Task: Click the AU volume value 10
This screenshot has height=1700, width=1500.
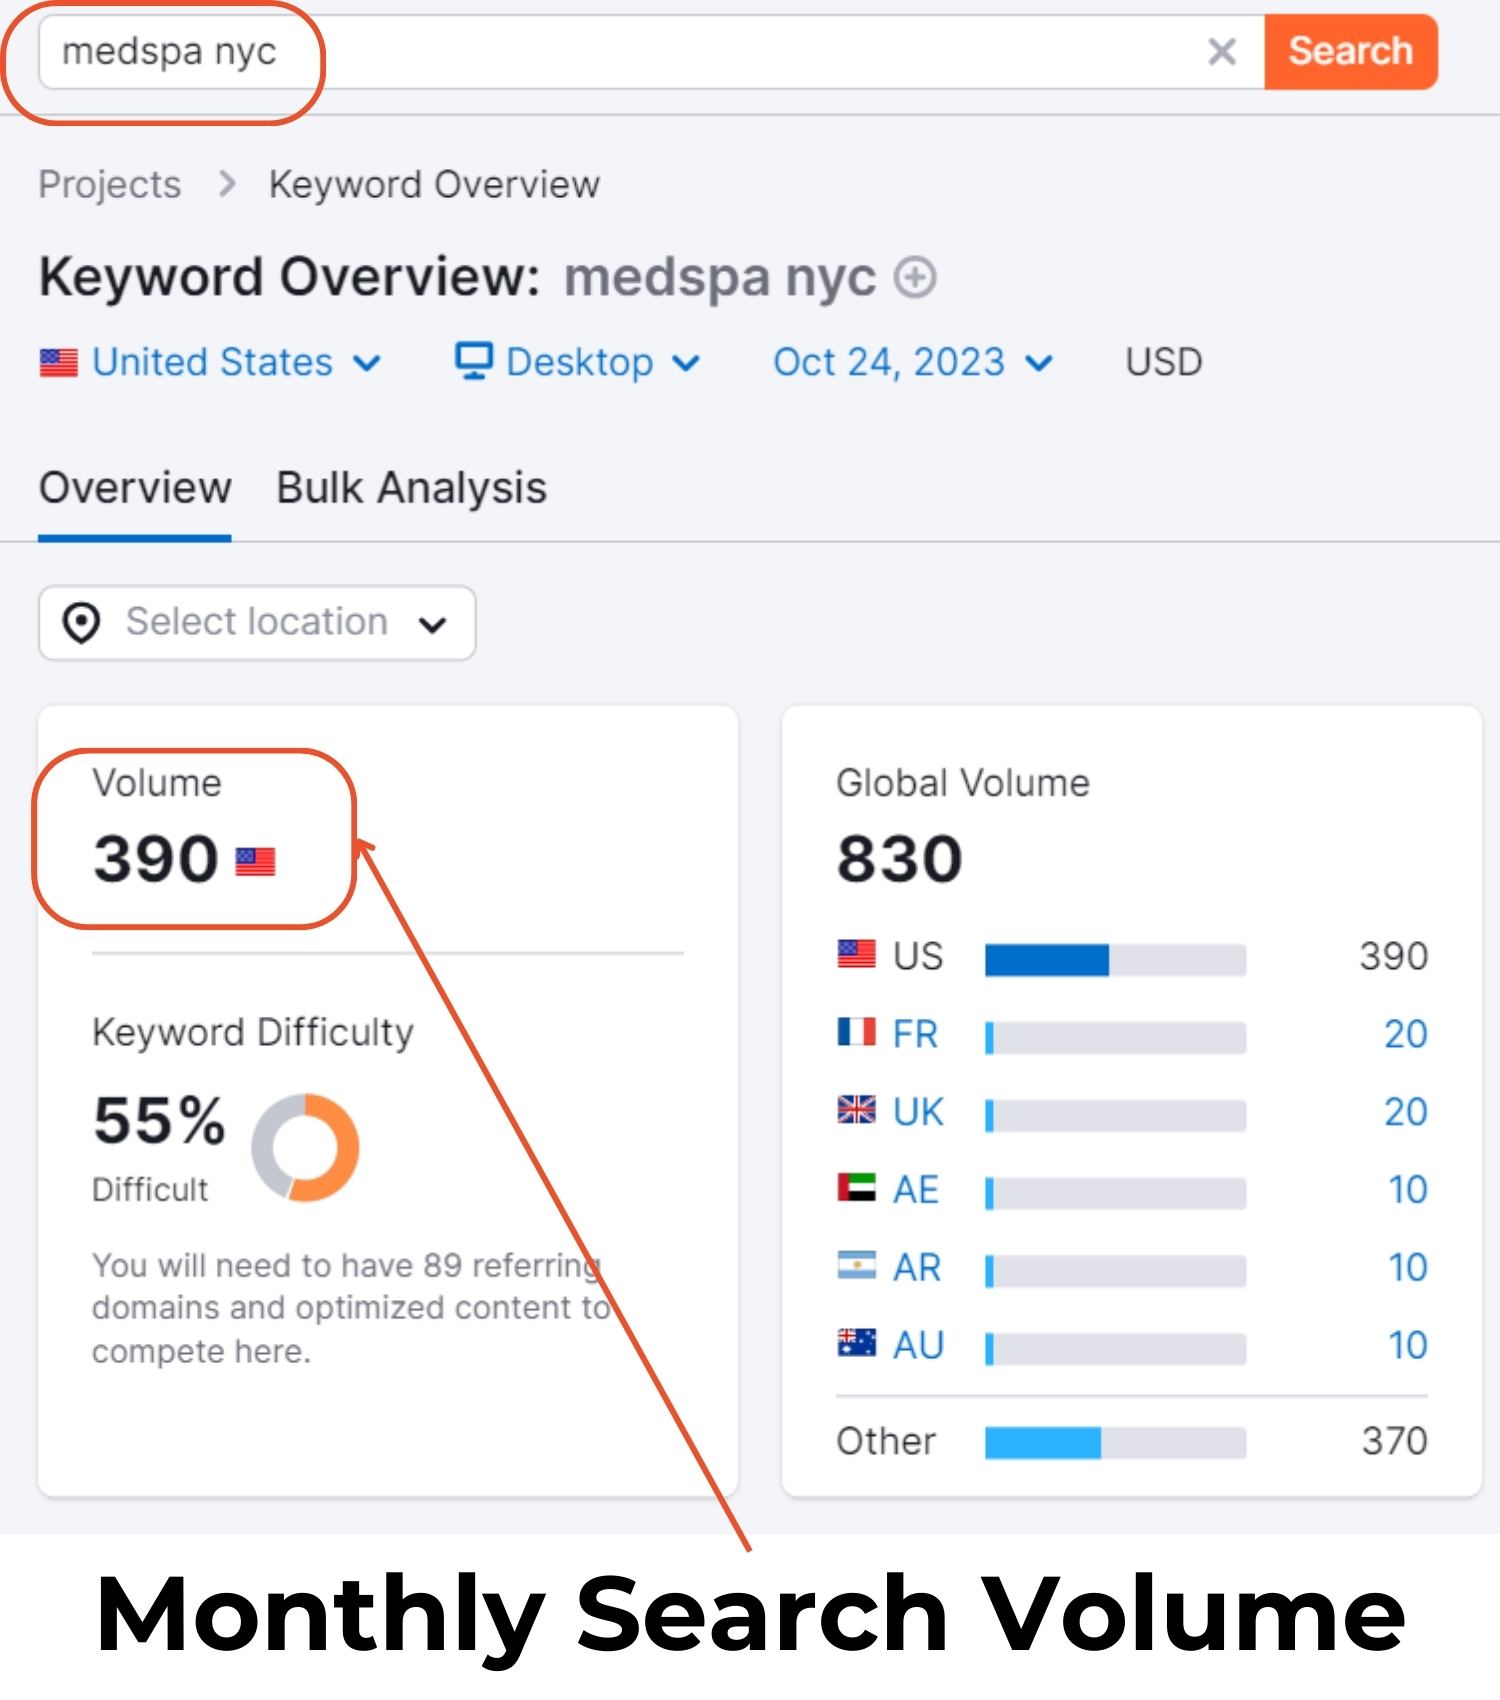Action: coord(1408,1345)
